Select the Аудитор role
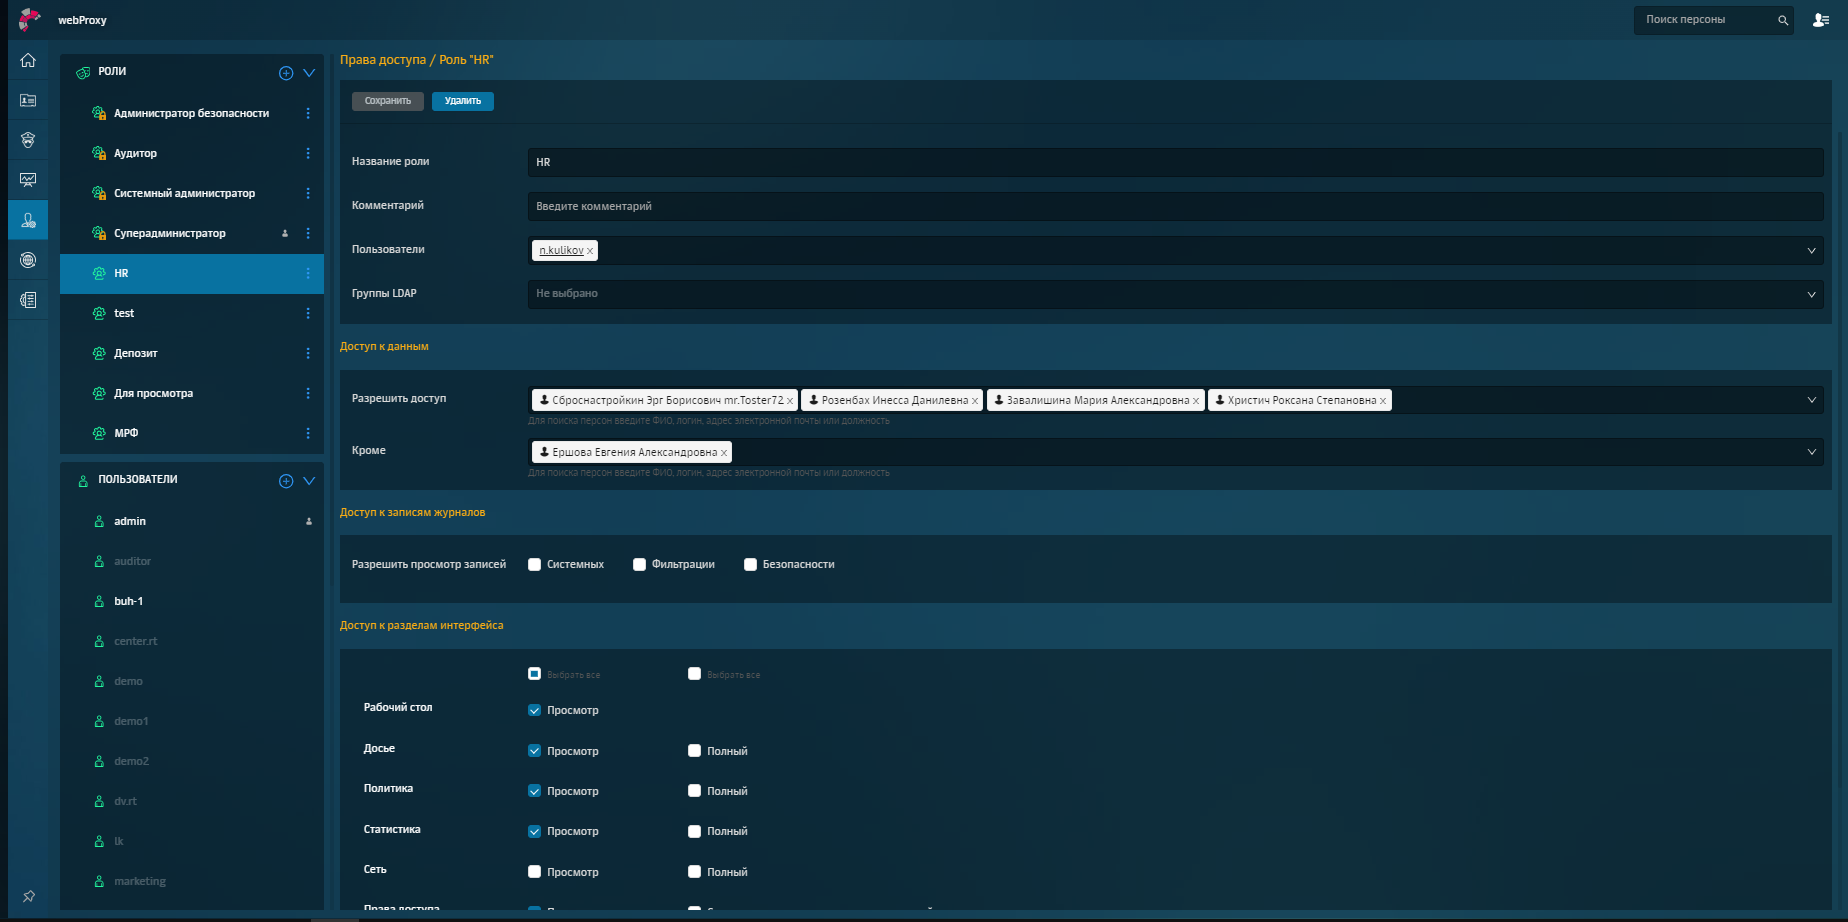1848x922 pixels. 192,153
